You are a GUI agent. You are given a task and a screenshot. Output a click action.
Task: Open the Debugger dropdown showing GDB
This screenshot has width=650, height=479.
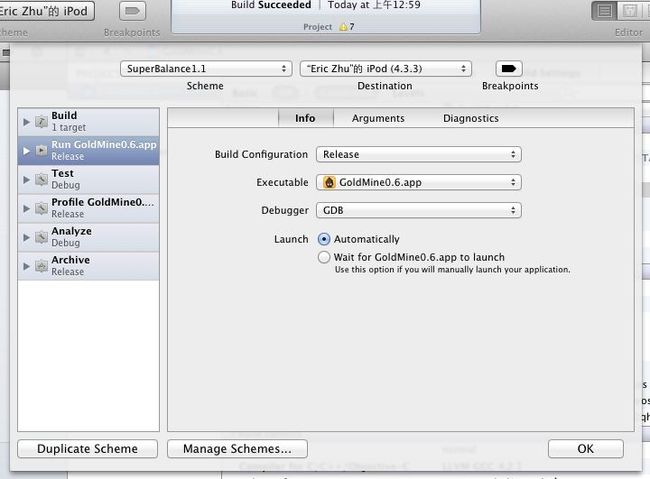pos(419,210)
